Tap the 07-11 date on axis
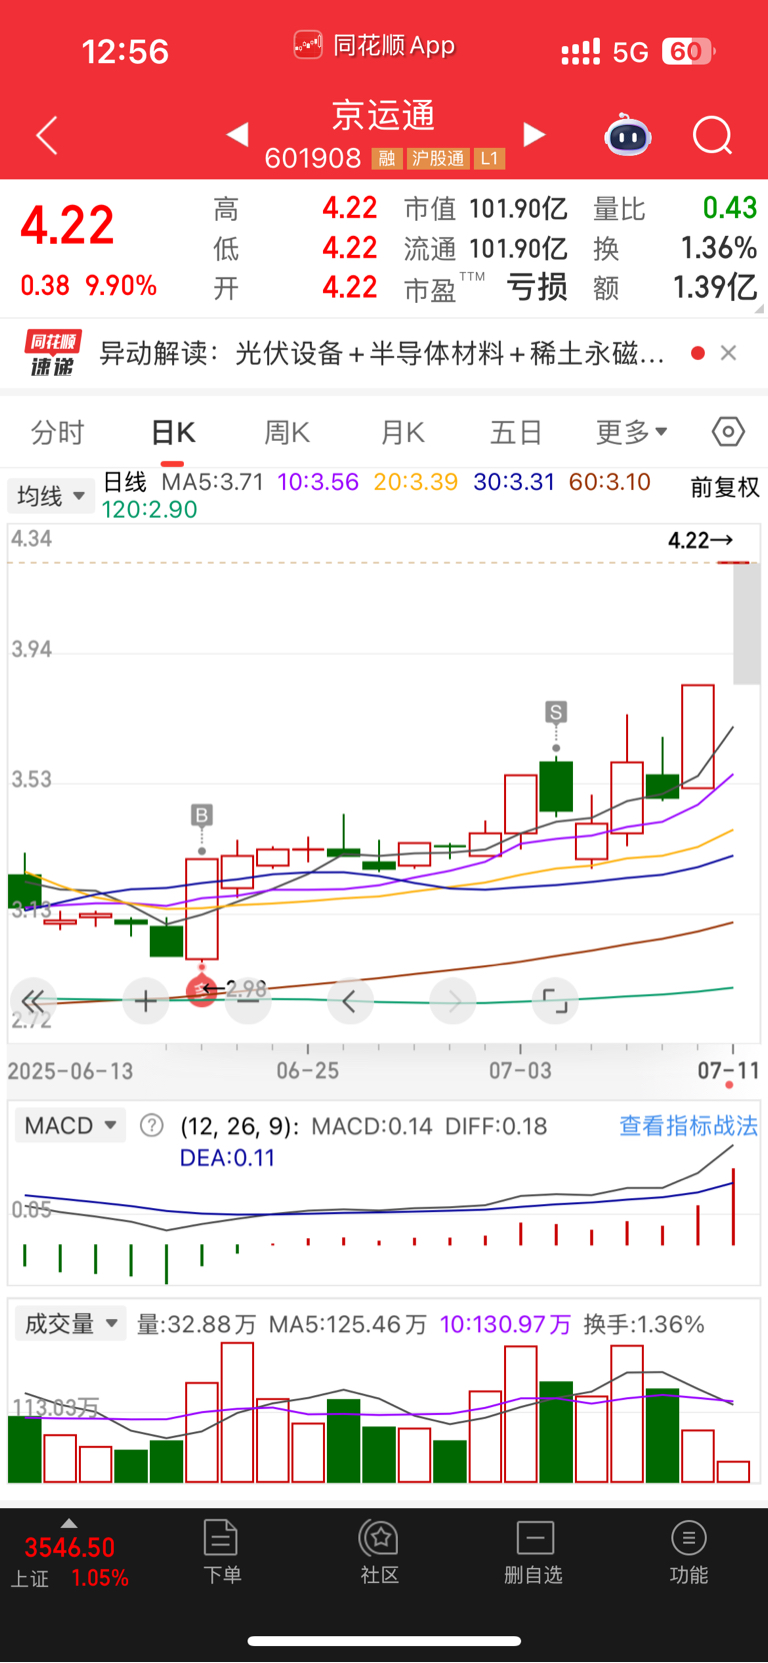 coord(729,1071)
